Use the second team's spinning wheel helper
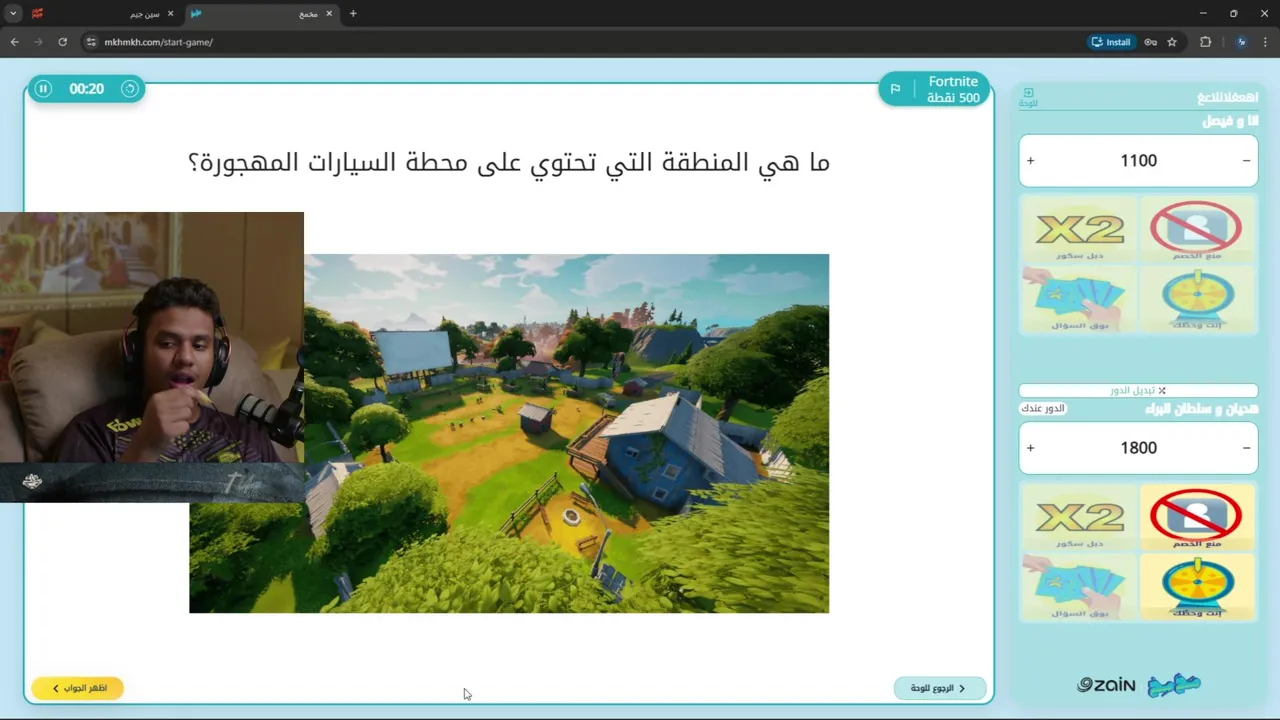1280x720 pixels. 1196,587
